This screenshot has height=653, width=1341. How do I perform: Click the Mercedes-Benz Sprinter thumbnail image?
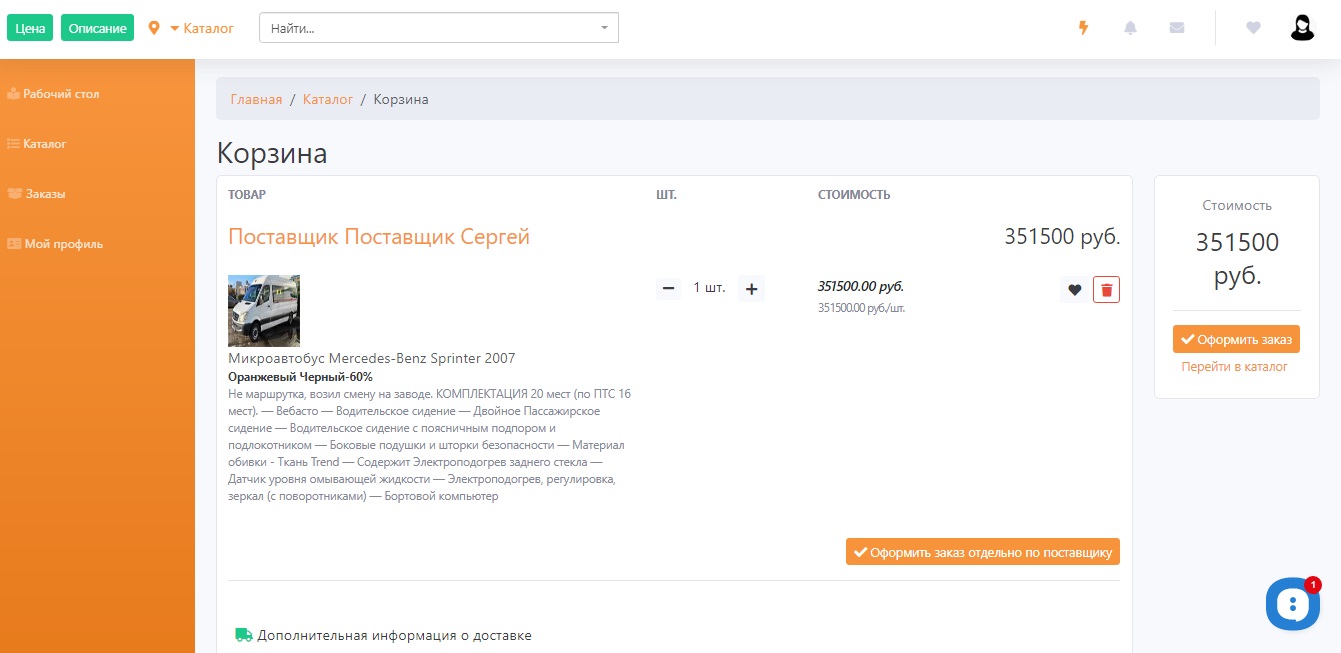pos(264,311)
